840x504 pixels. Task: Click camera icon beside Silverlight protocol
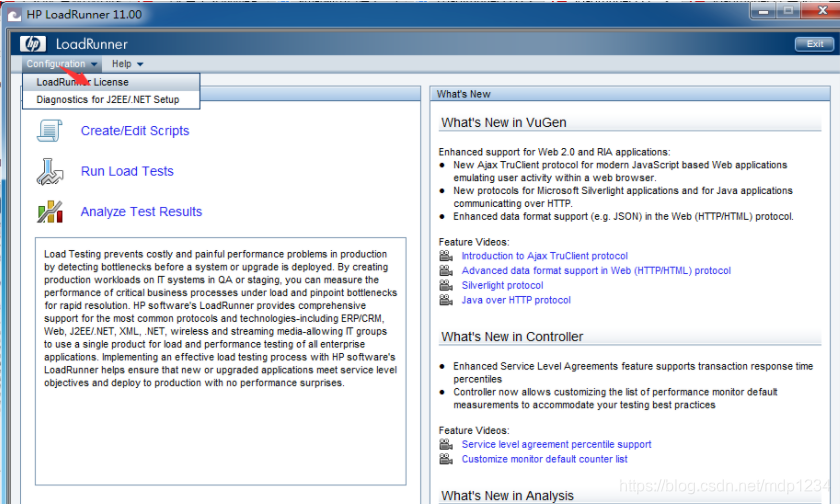(x=446, y=285)
